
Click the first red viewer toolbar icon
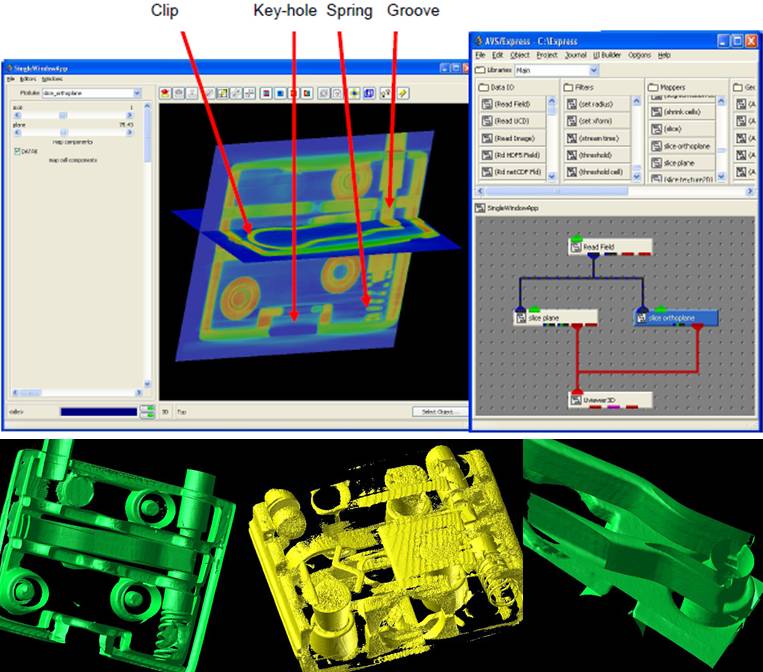point(165,93)
